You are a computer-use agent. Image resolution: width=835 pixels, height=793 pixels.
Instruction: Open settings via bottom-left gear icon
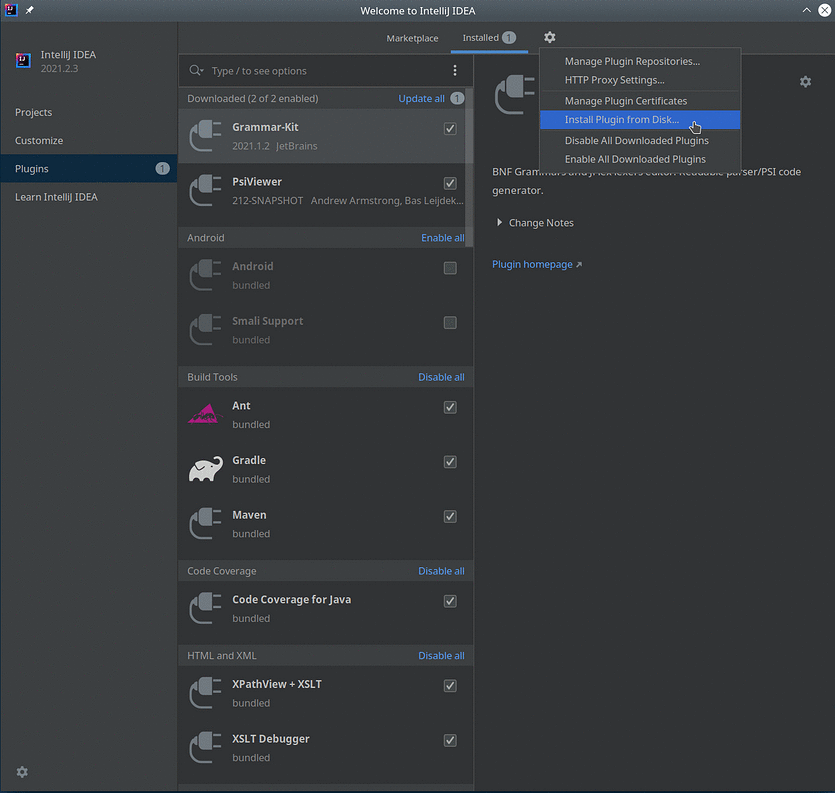point(22,772)
